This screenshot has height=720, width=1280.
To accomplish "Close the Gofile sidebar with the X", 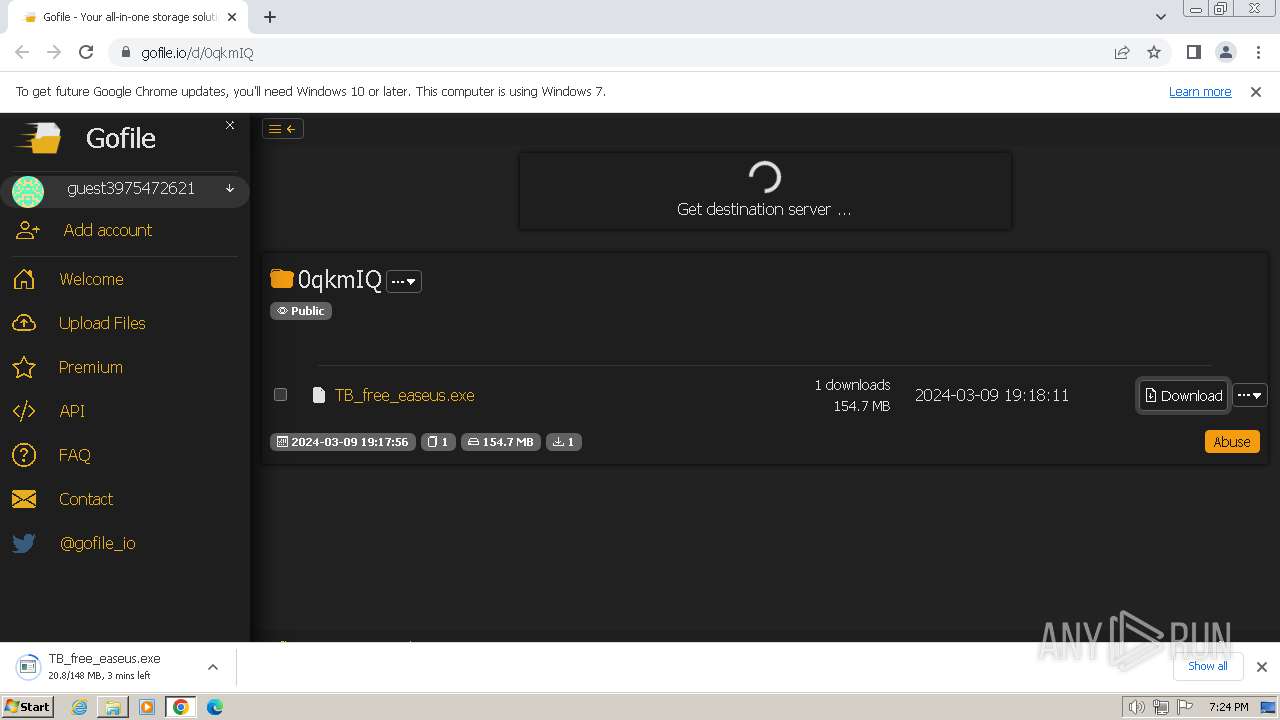I will click(230, 125).
